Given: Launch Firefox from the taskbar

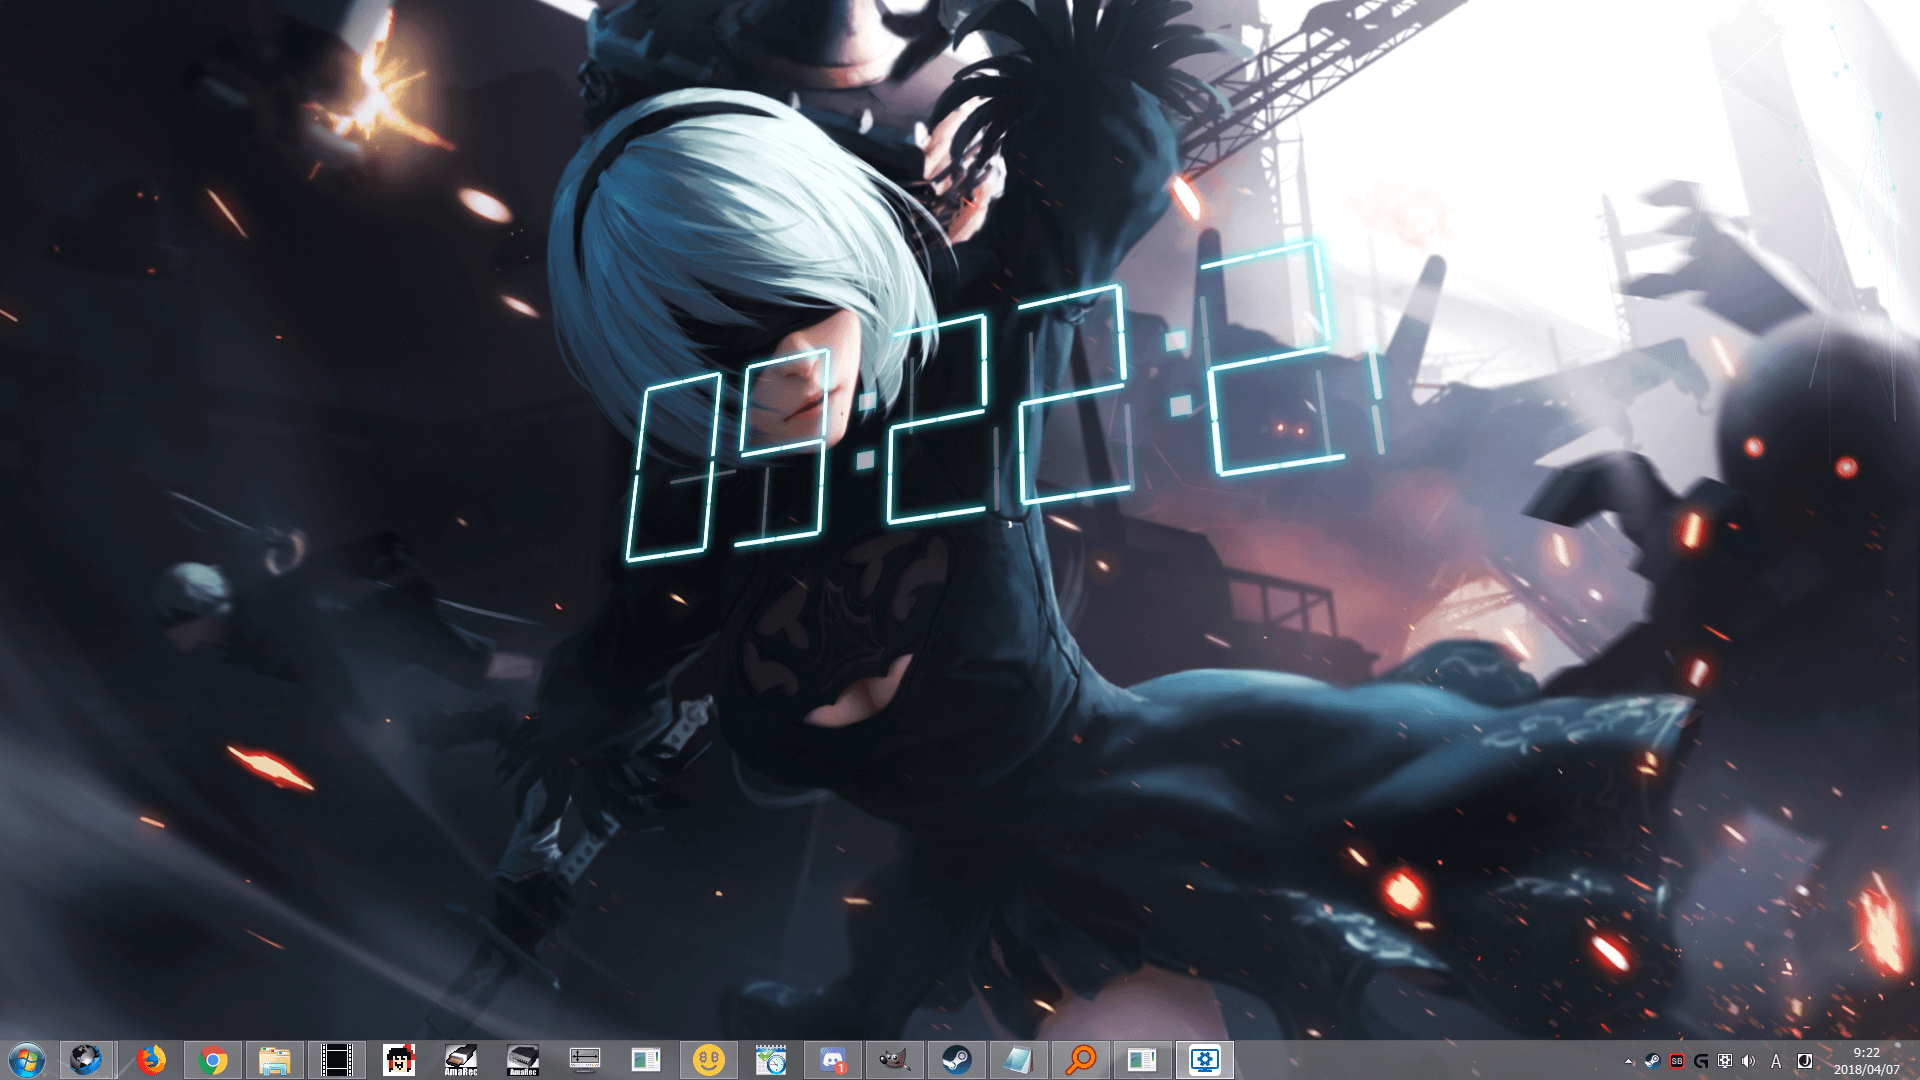Looking at the screenshot, I should point(151,1060).
